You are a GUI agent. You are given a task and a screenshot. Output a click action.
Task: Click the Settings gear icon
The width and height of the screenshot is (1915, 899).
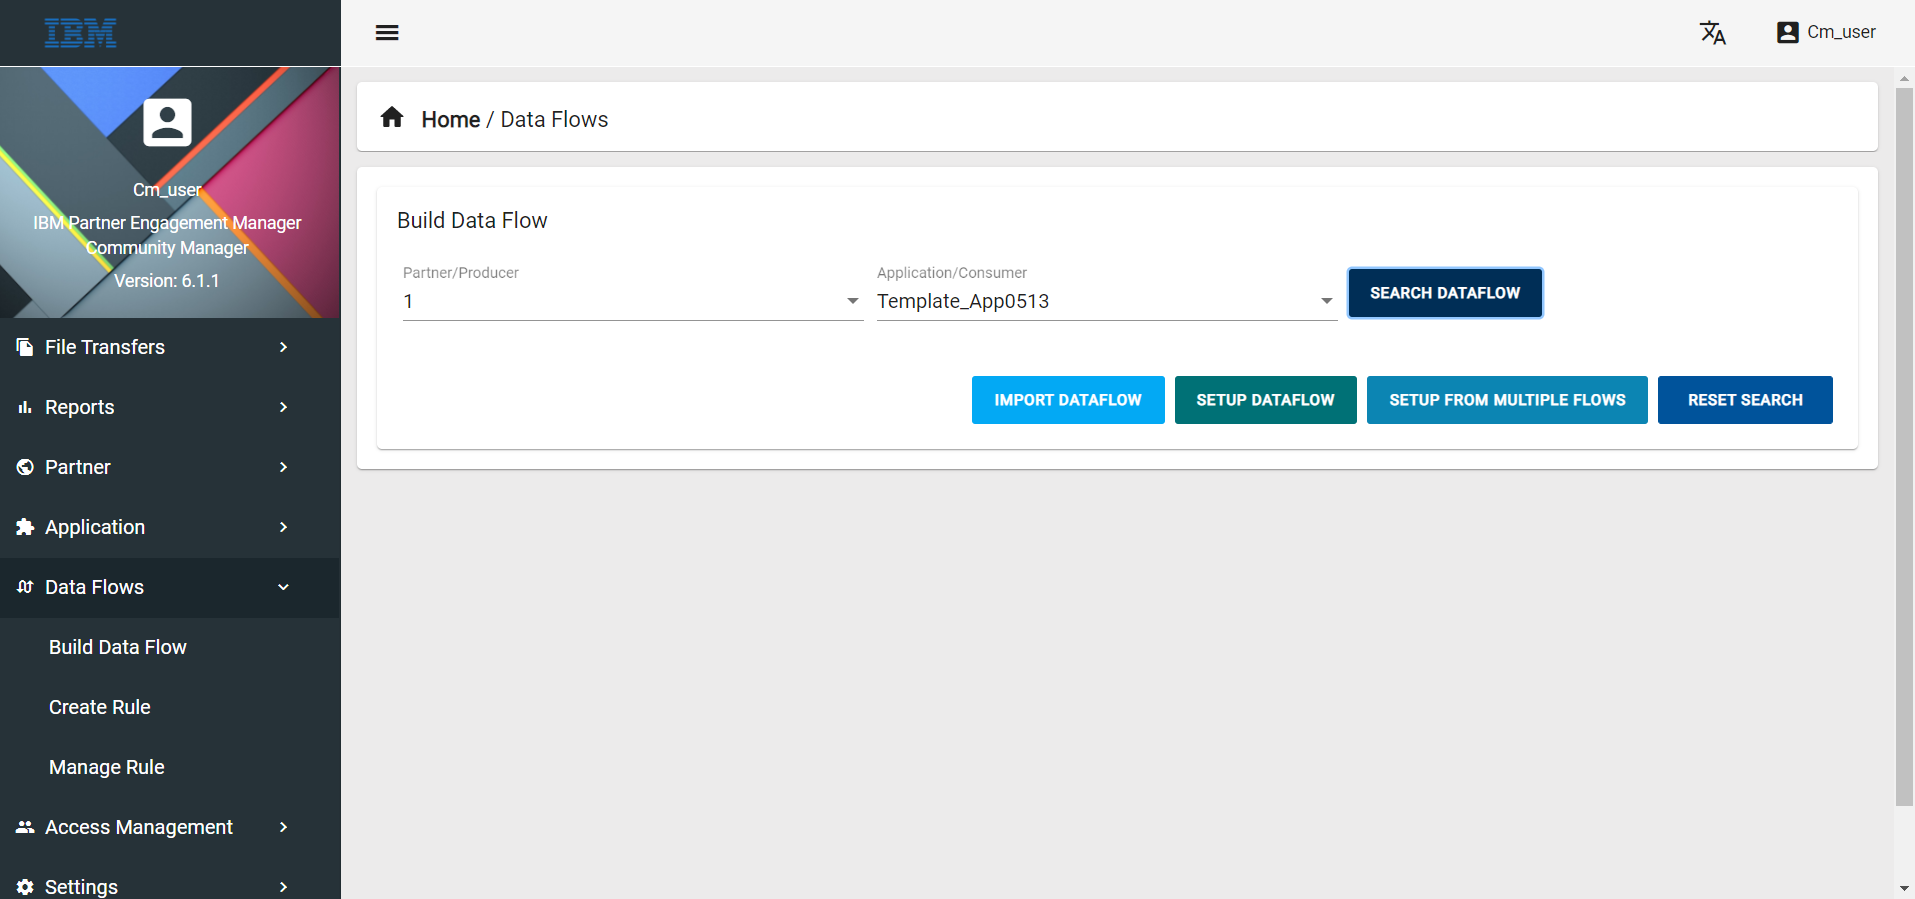tap(25, 887)
